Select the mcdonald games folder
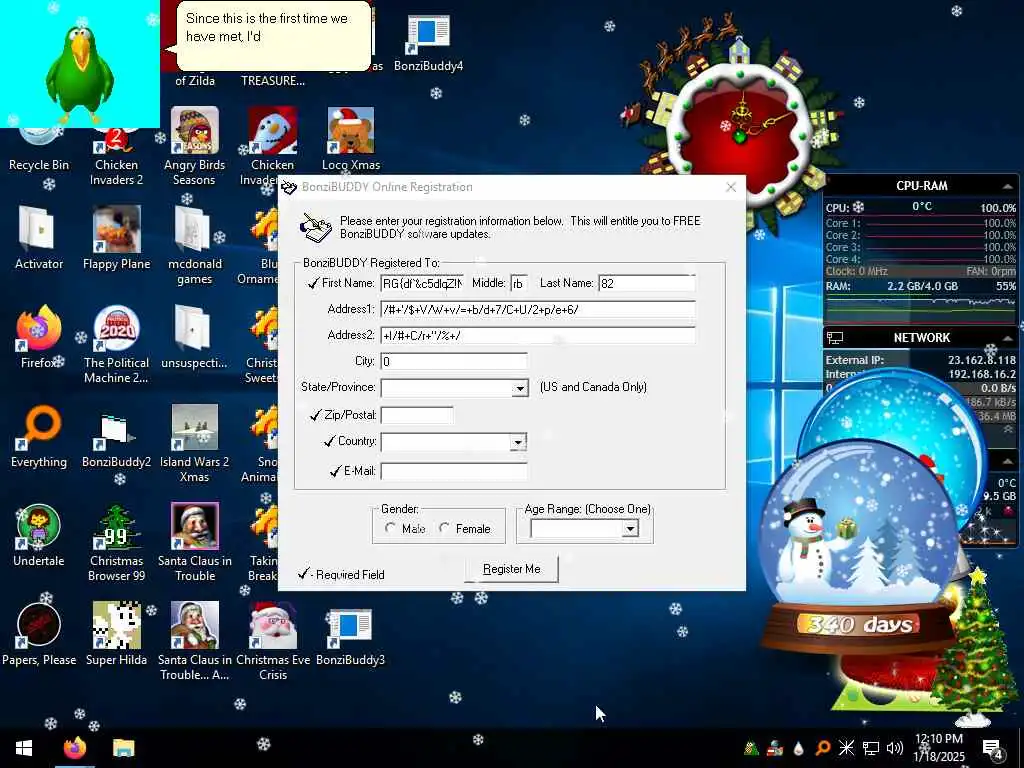Image resolution: width=1024 pixels, height=768 pixels. [x=194, y=246]
